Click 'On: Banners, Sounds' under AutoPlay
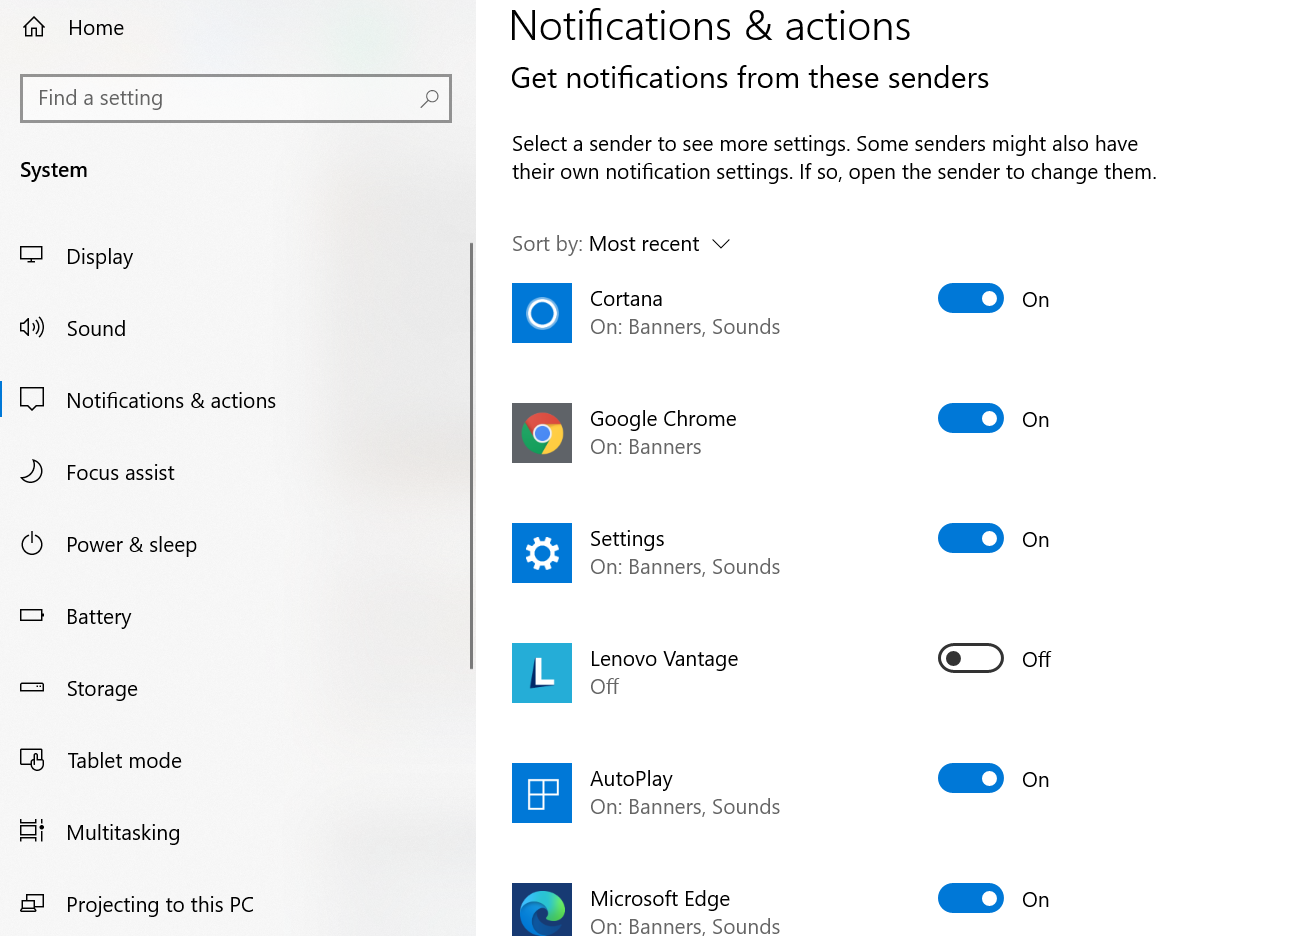 [685, 807]
